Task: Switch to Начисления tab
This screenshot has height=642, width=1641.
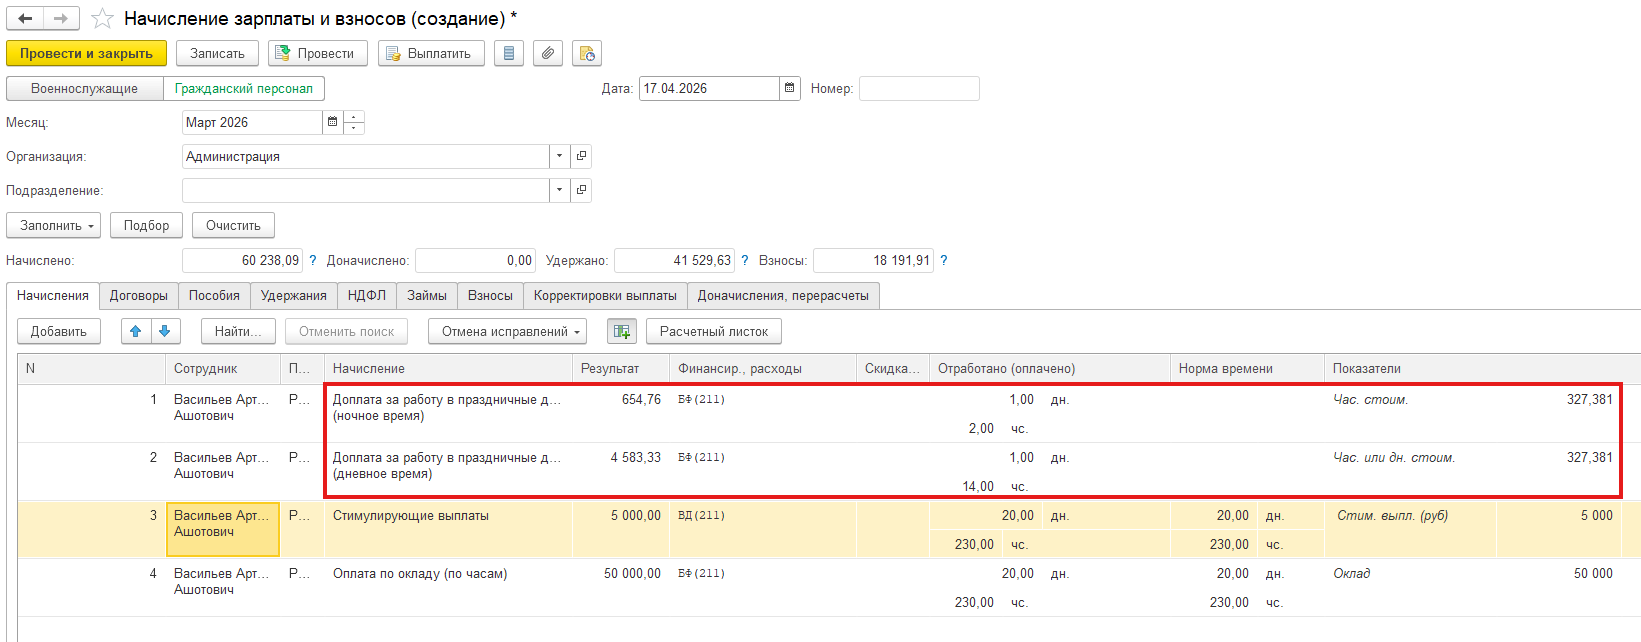Action: pos(53,295)
